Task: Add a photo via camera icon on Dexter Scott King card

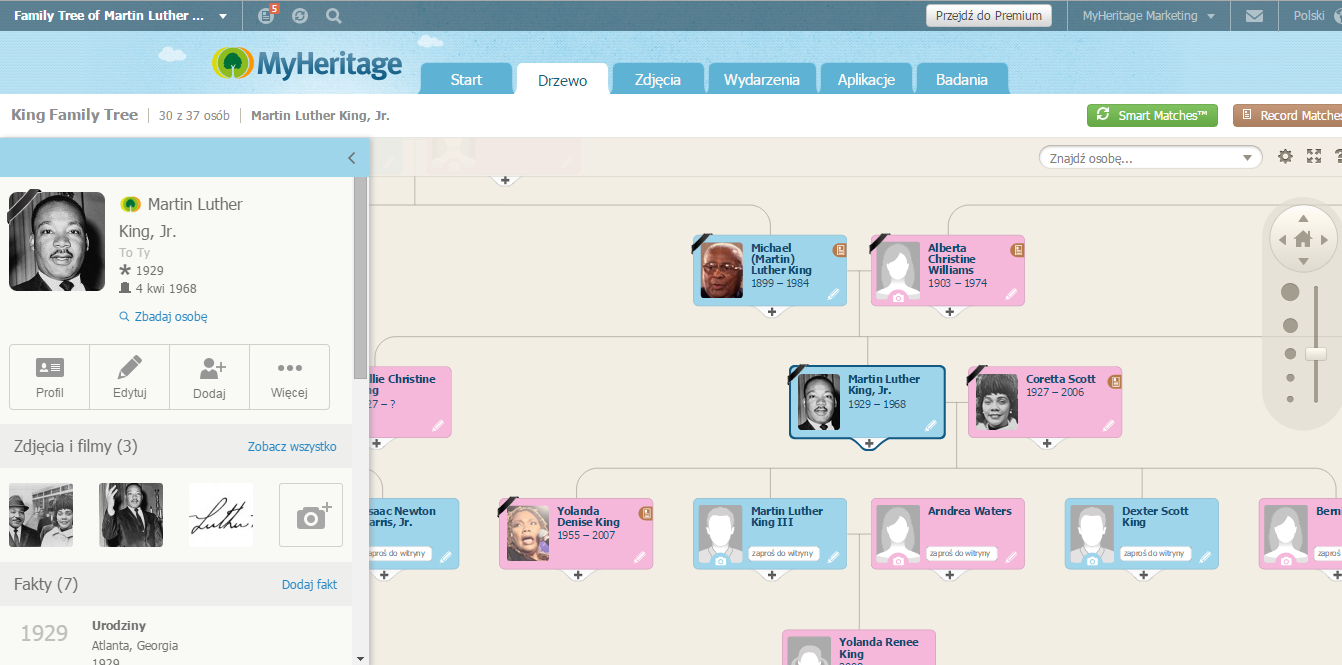Action: click(1092, 561)
